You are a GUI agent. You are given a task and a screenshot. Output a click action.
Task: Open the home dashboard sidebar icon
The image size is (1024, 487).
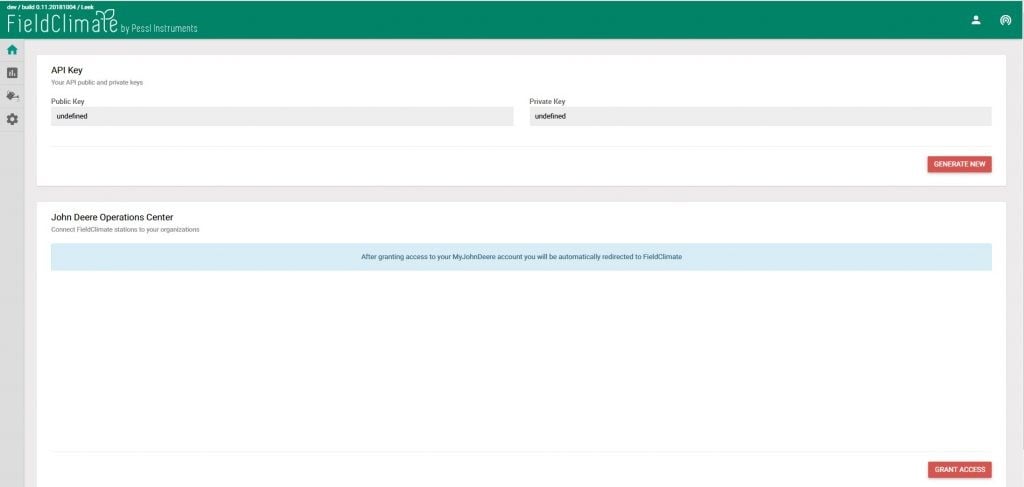(12, 50)
